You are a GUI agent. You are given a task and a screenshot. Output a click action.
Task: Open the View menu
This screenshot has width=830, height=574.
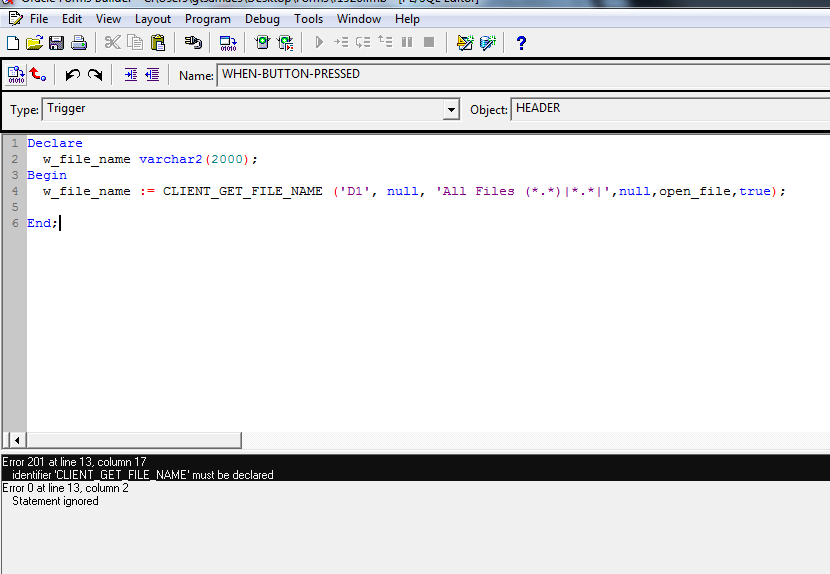click(x=108, y=19)
